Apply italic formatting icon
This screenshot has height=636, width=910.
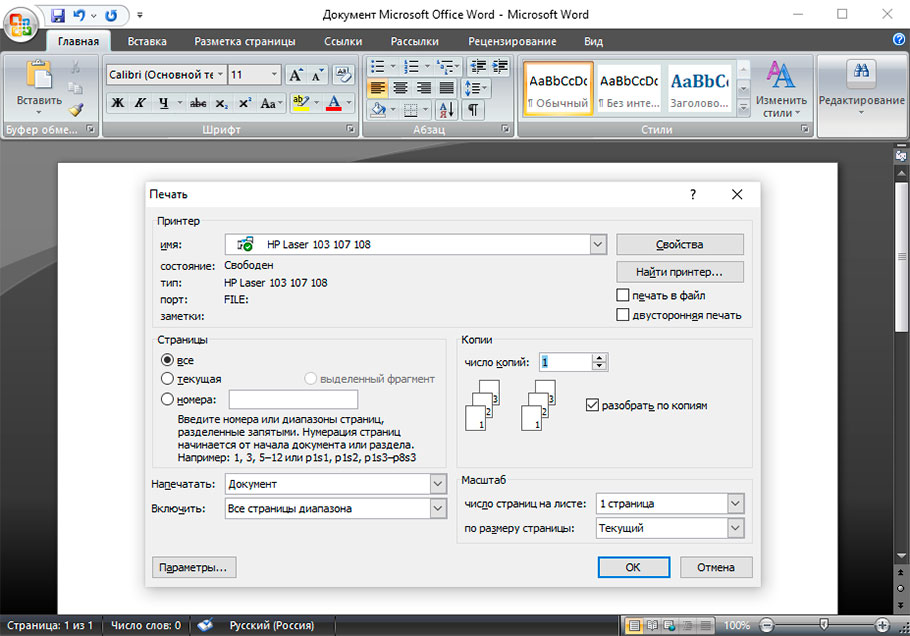click(140, 103)
